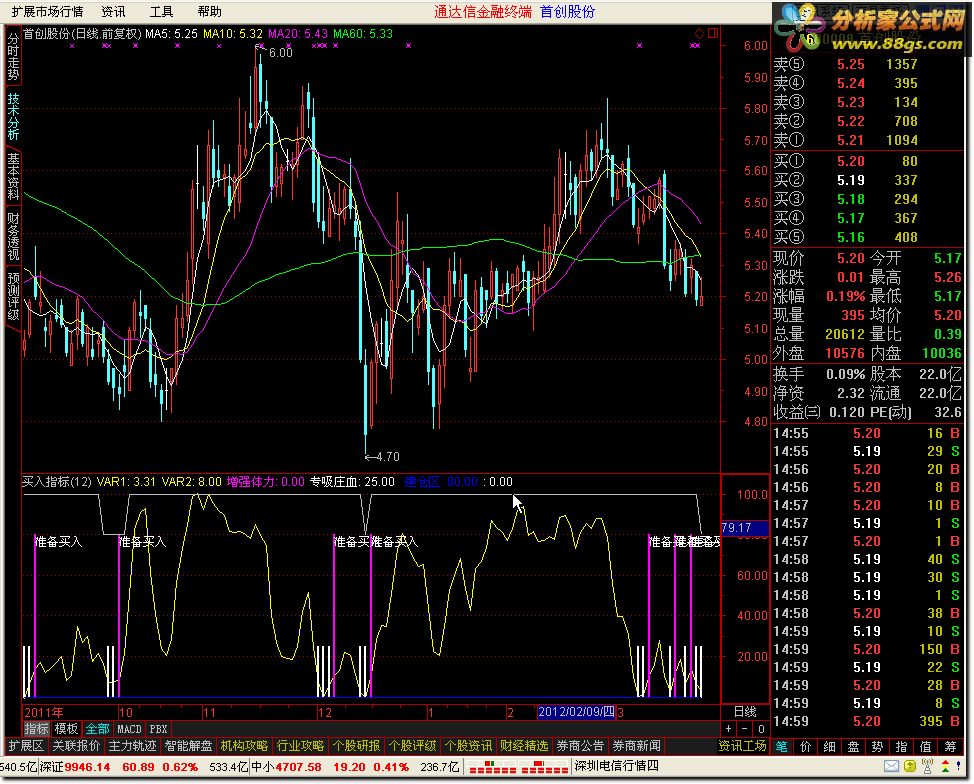Click the 深证 index value 9946.14
This screenshot has height=784, width=974.
click(87, 767)
